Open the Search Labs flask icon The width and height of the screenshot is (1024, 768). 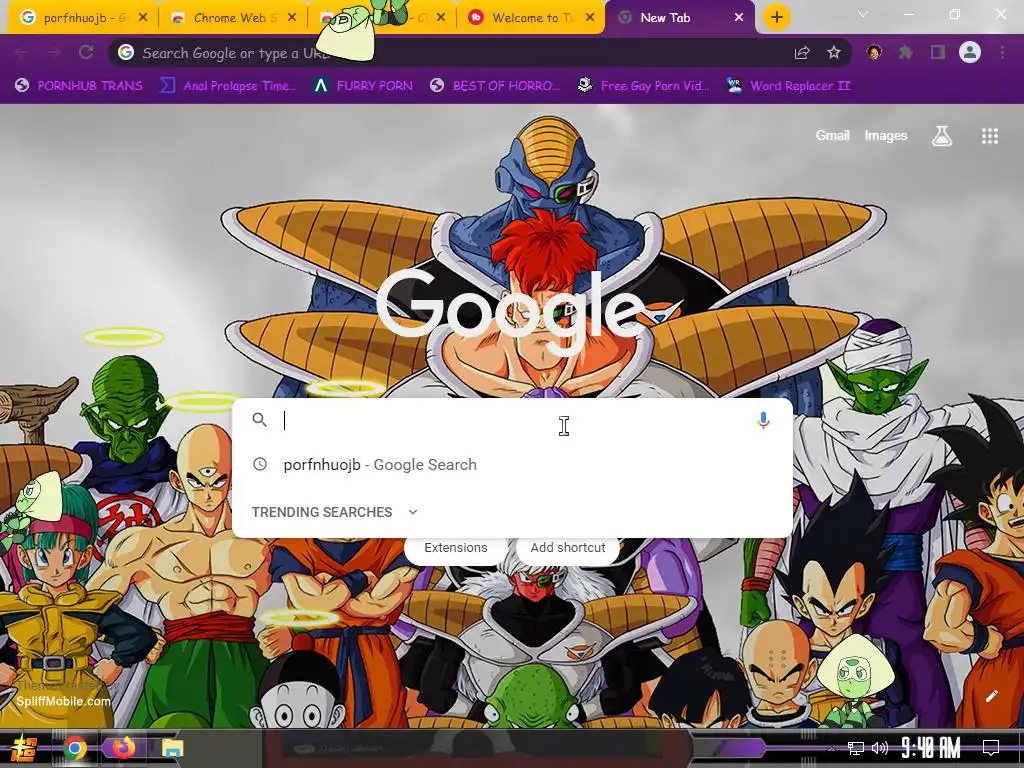pos(942,136)
